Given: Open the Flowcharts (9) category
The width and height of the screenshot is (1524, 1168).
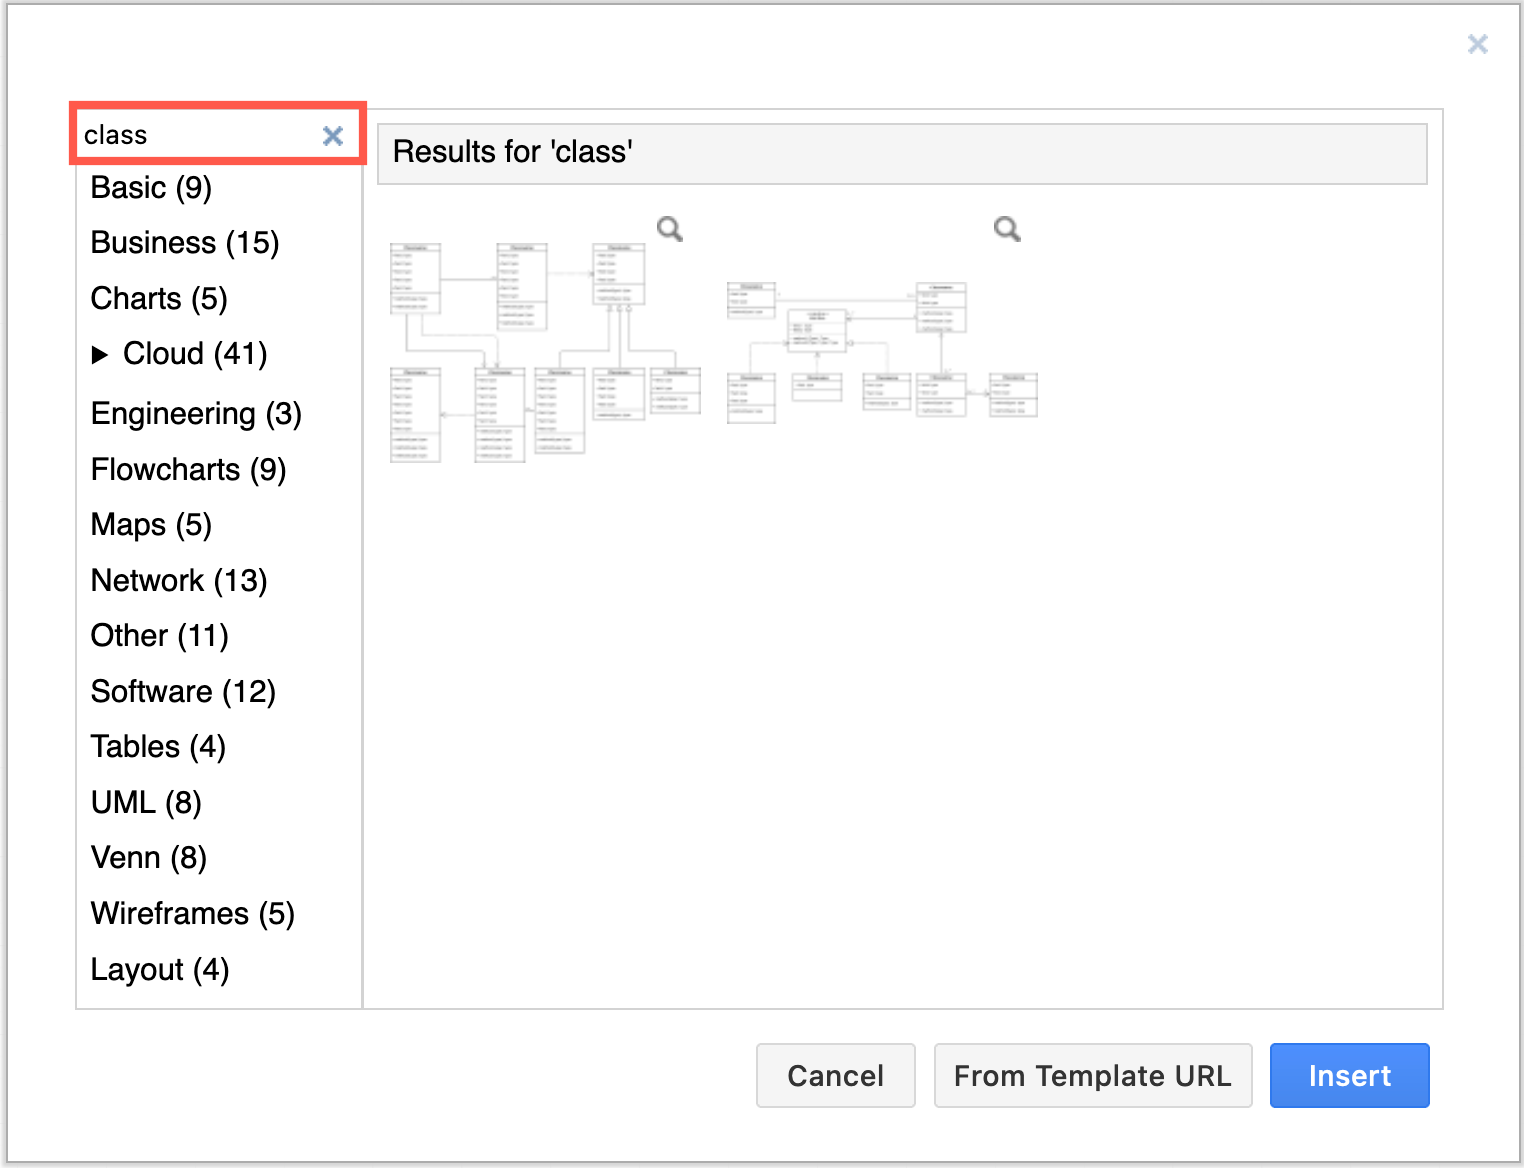Looking at the screenshot, I should [x=188, y=469].
